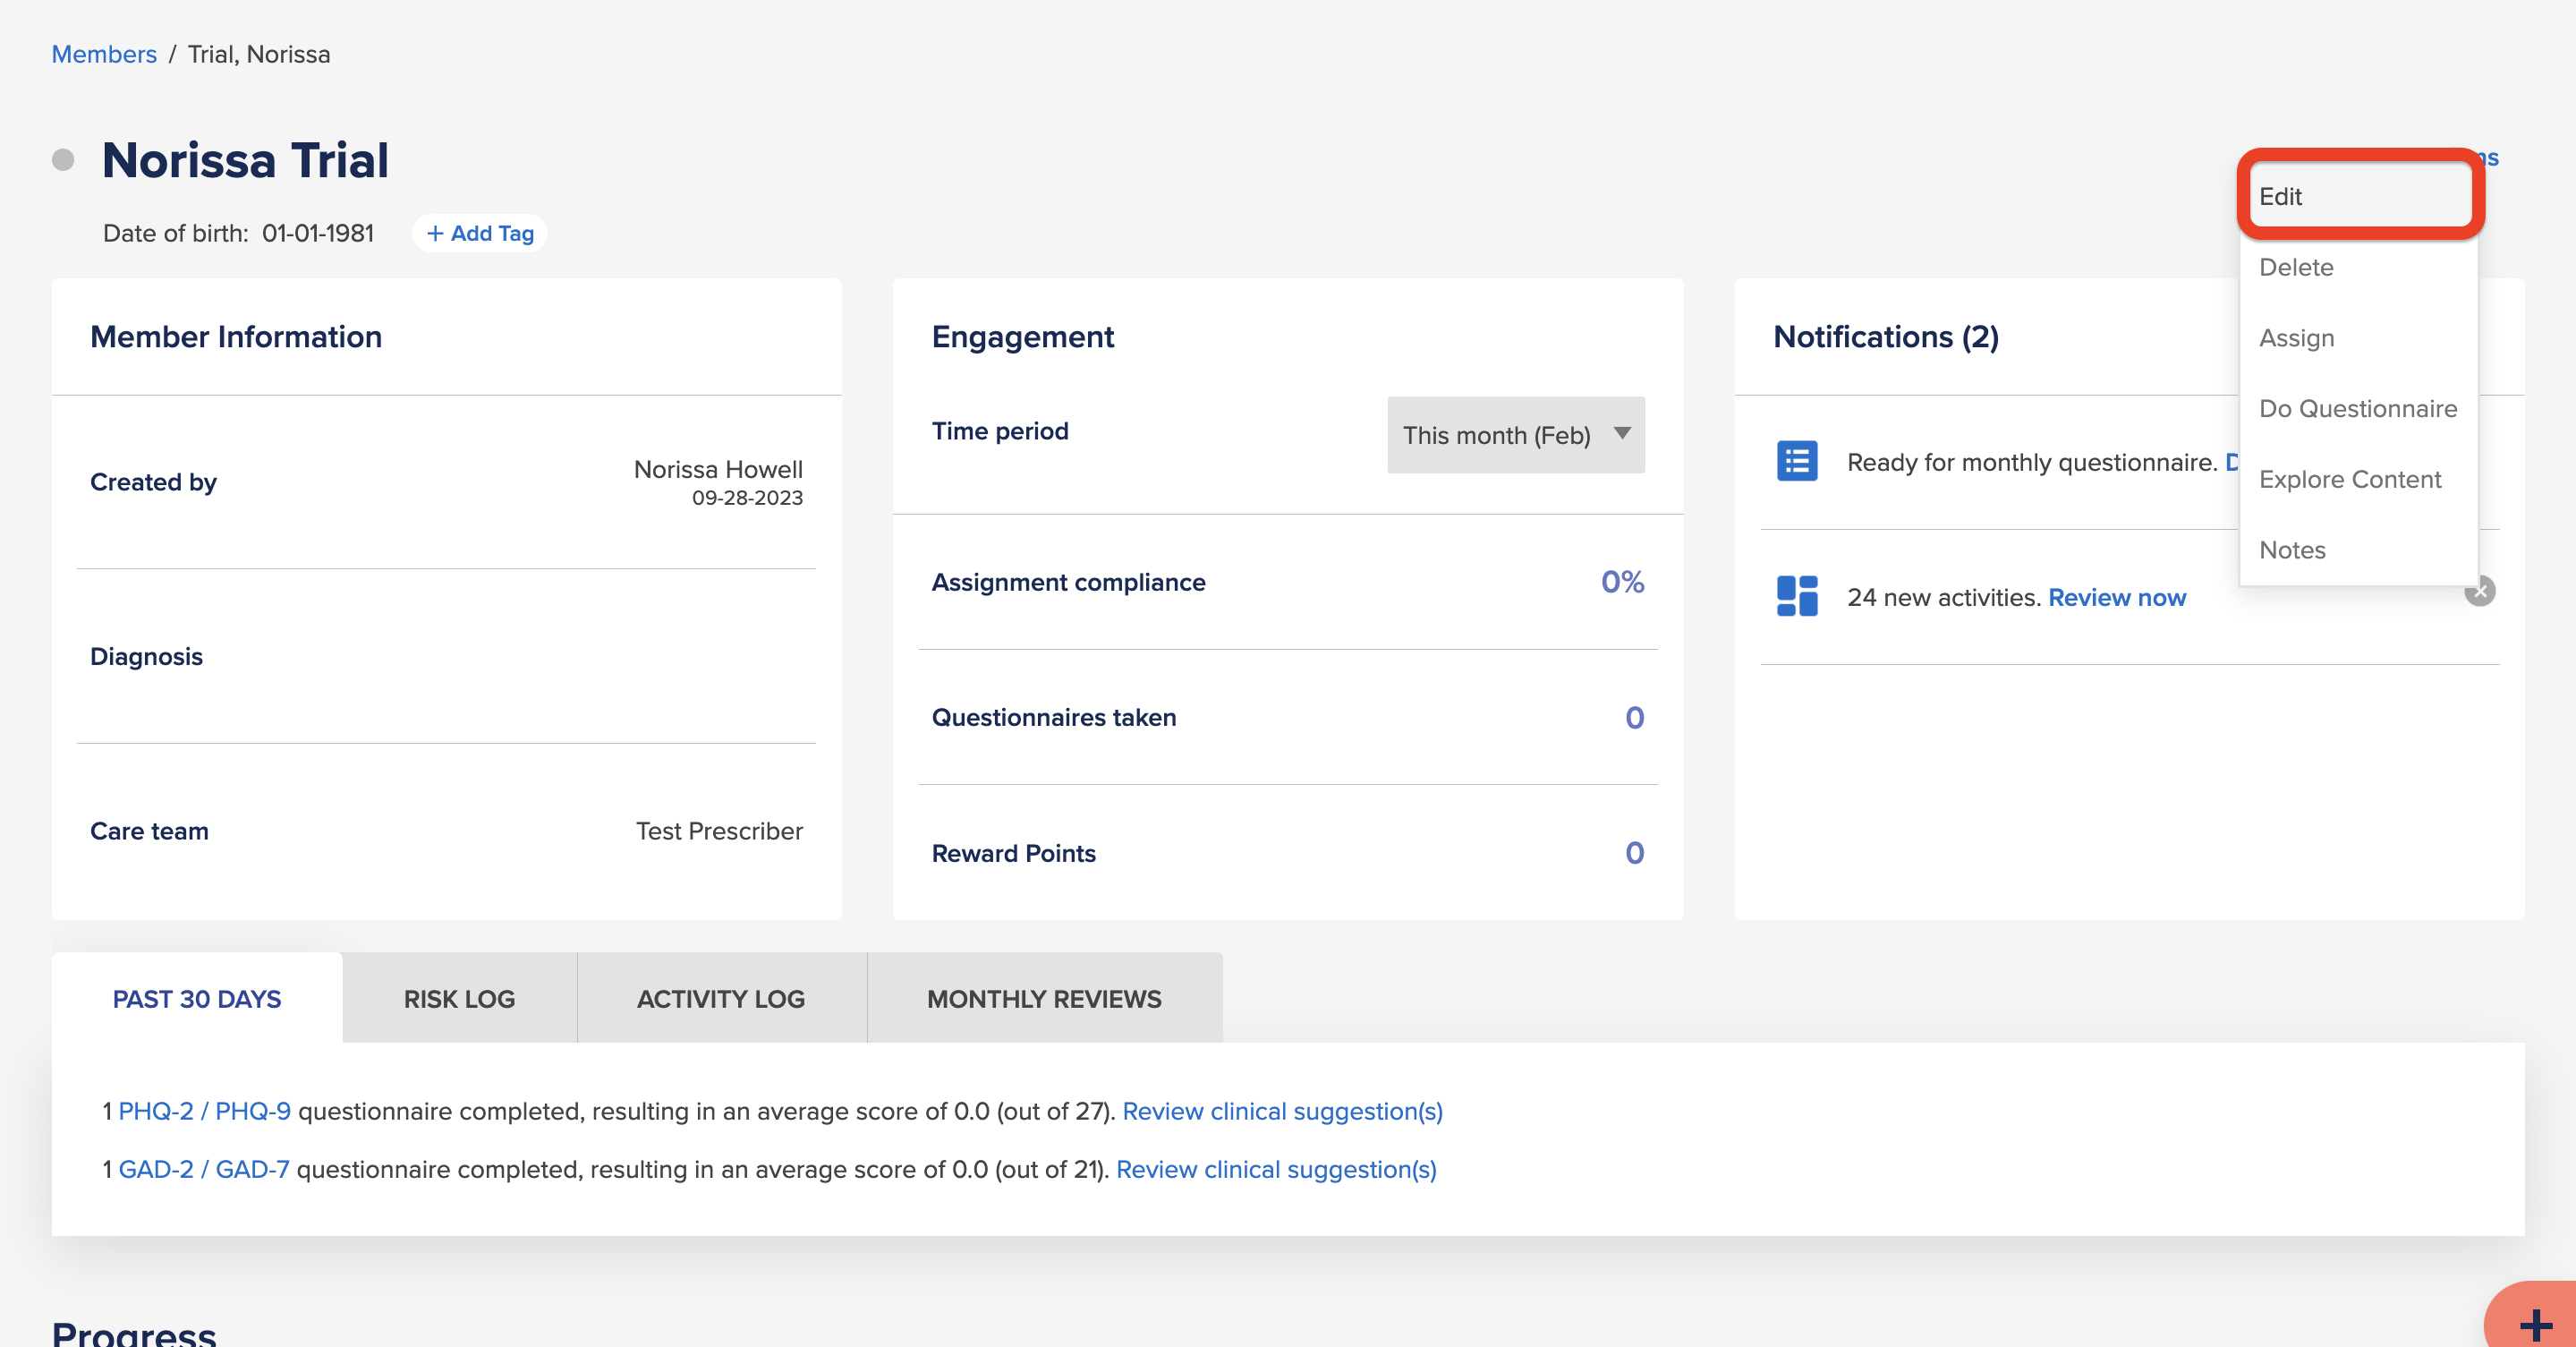Click the activities dashboard icon in Notifications
This screenshot has width=2576, height=1347.
click(x=1797, y=596)
